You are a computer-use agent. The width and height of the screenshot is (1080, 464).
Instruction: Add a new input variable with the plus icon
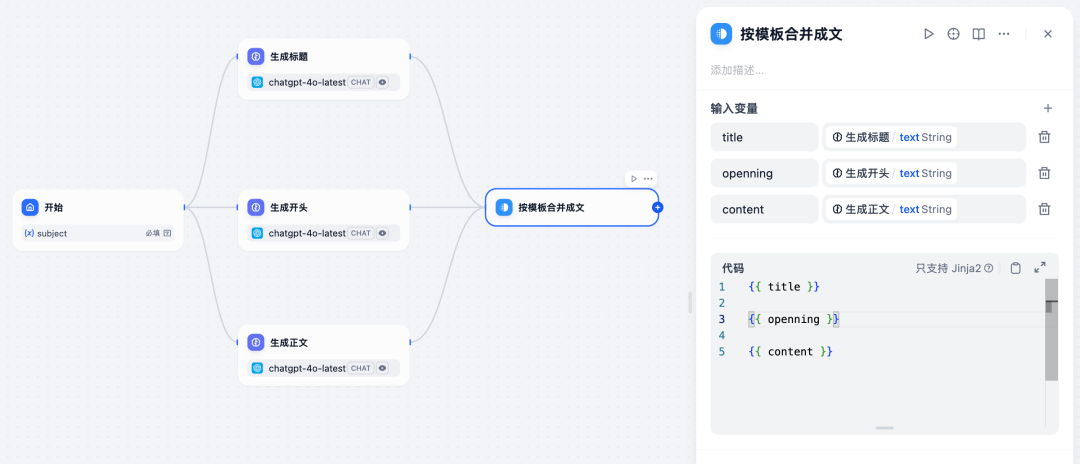point(1048,108)
